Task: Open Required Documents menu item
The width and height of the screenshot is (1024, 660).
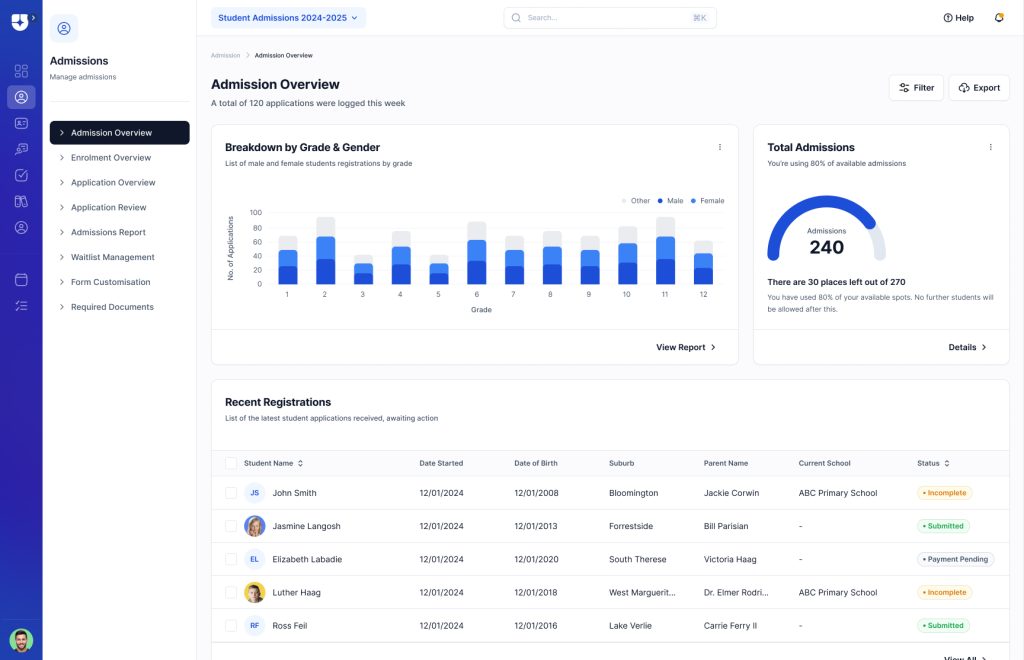Action: coord(120,306)
